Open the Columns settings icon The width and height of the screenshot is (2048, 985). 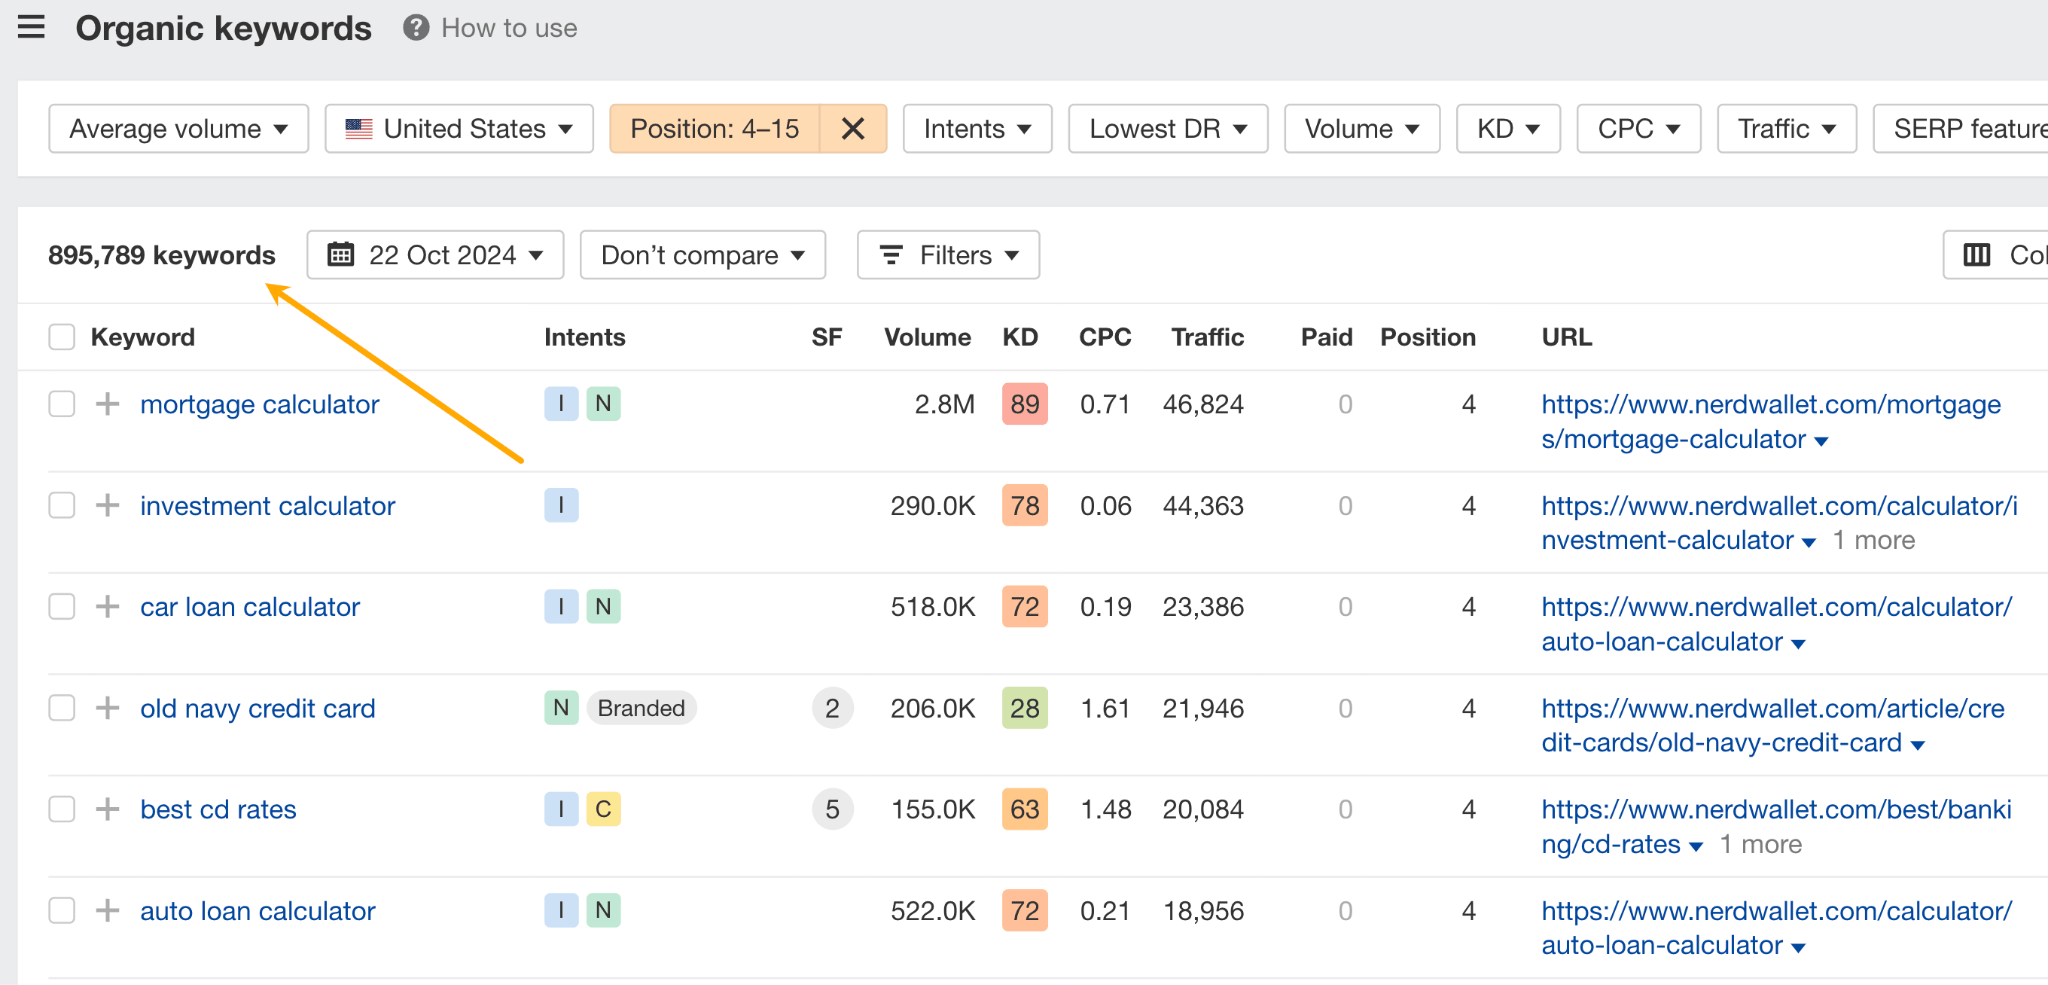point(1976,255)
